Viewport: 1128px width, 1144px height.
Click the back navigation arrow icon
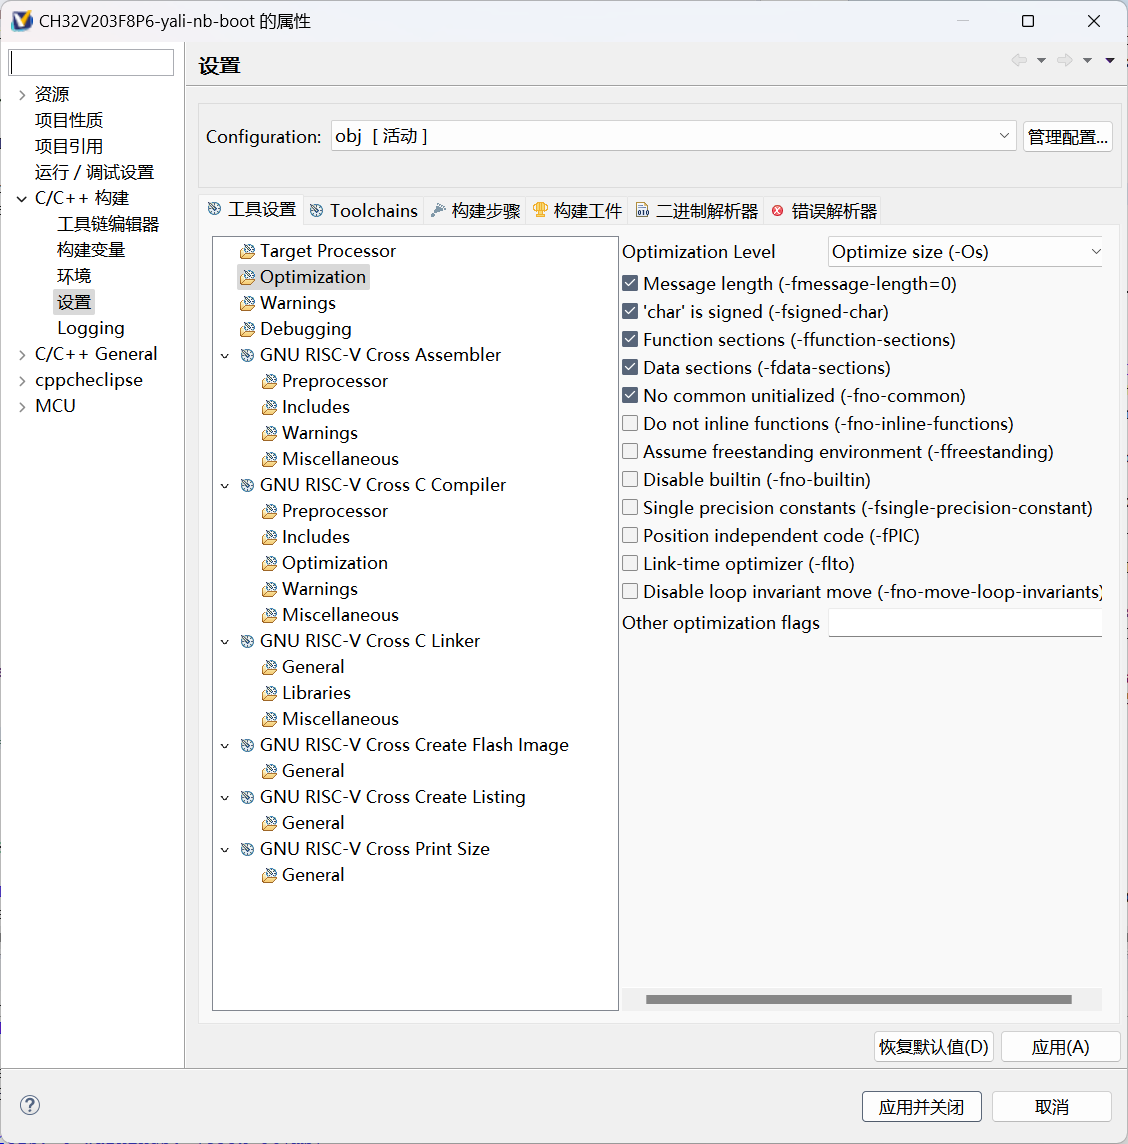[x=1019, y=61]
